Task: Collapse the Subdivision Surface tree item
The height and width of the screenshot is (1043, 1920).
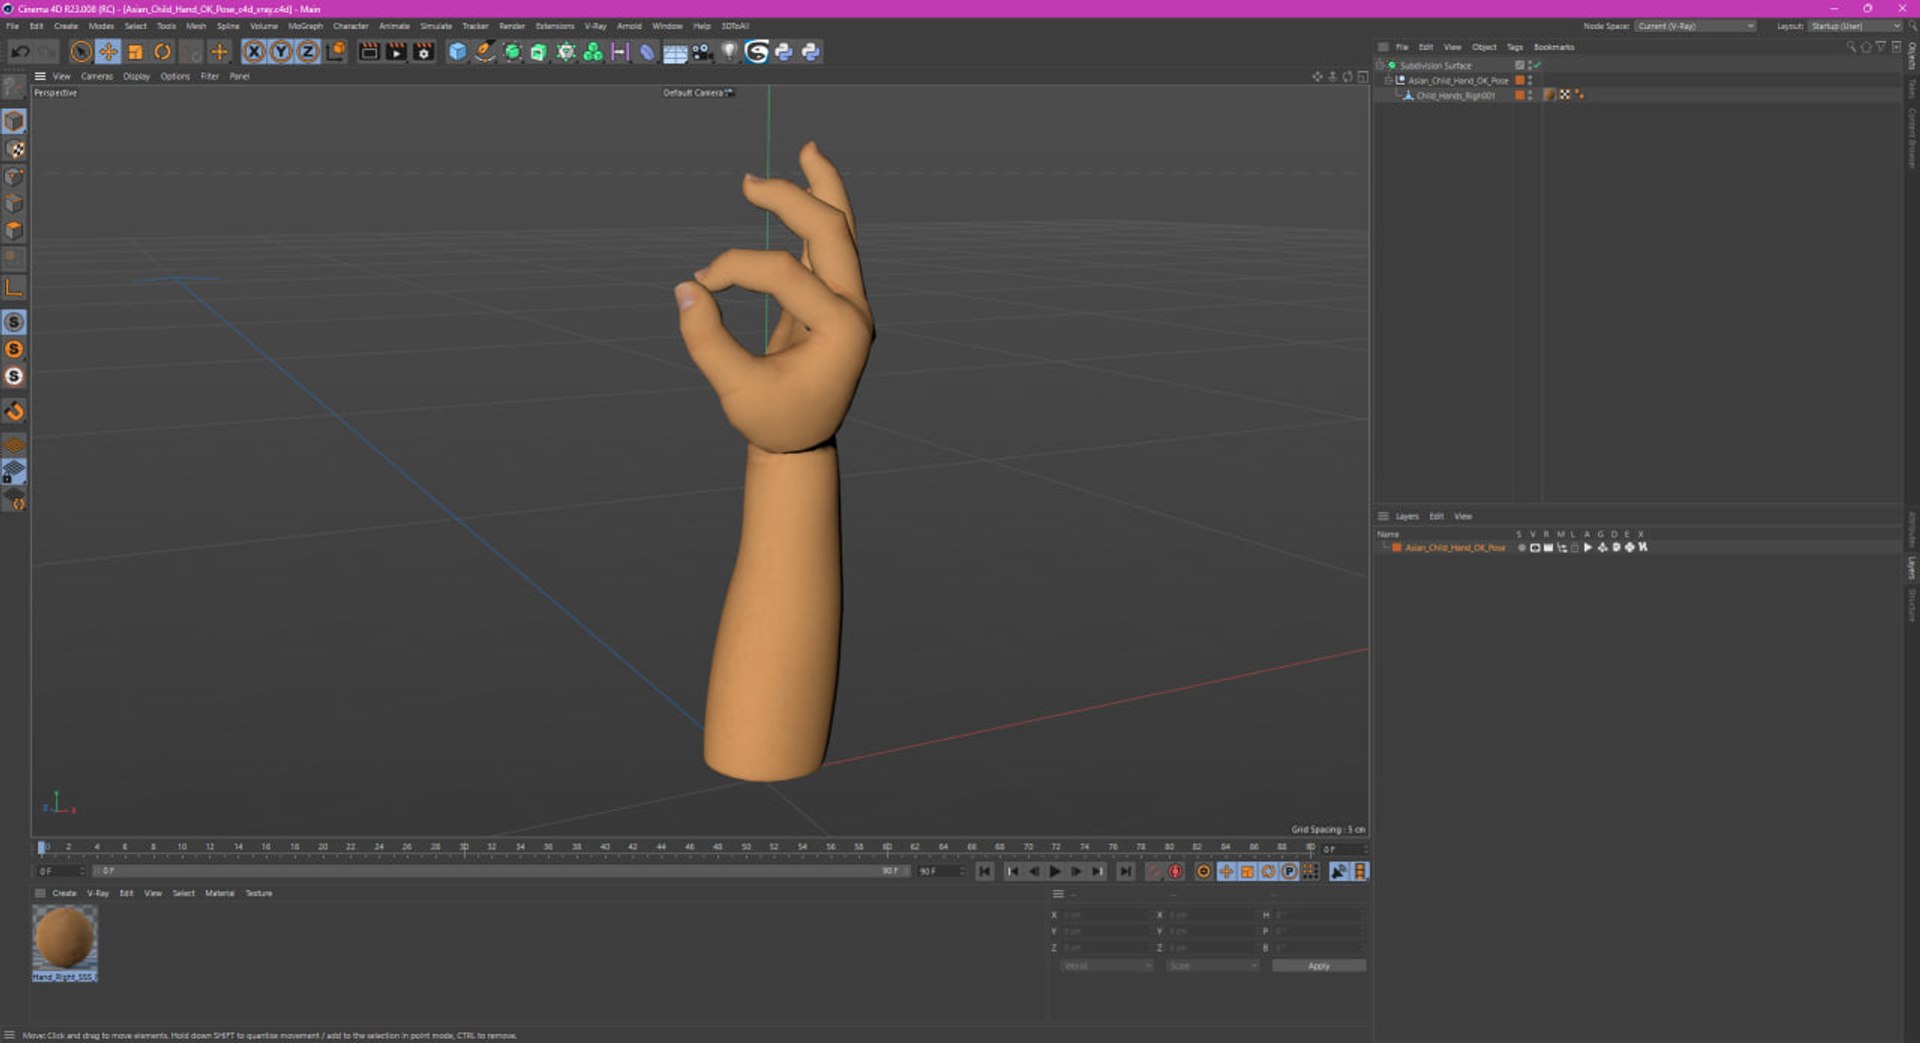Action: coord(1381,65)
